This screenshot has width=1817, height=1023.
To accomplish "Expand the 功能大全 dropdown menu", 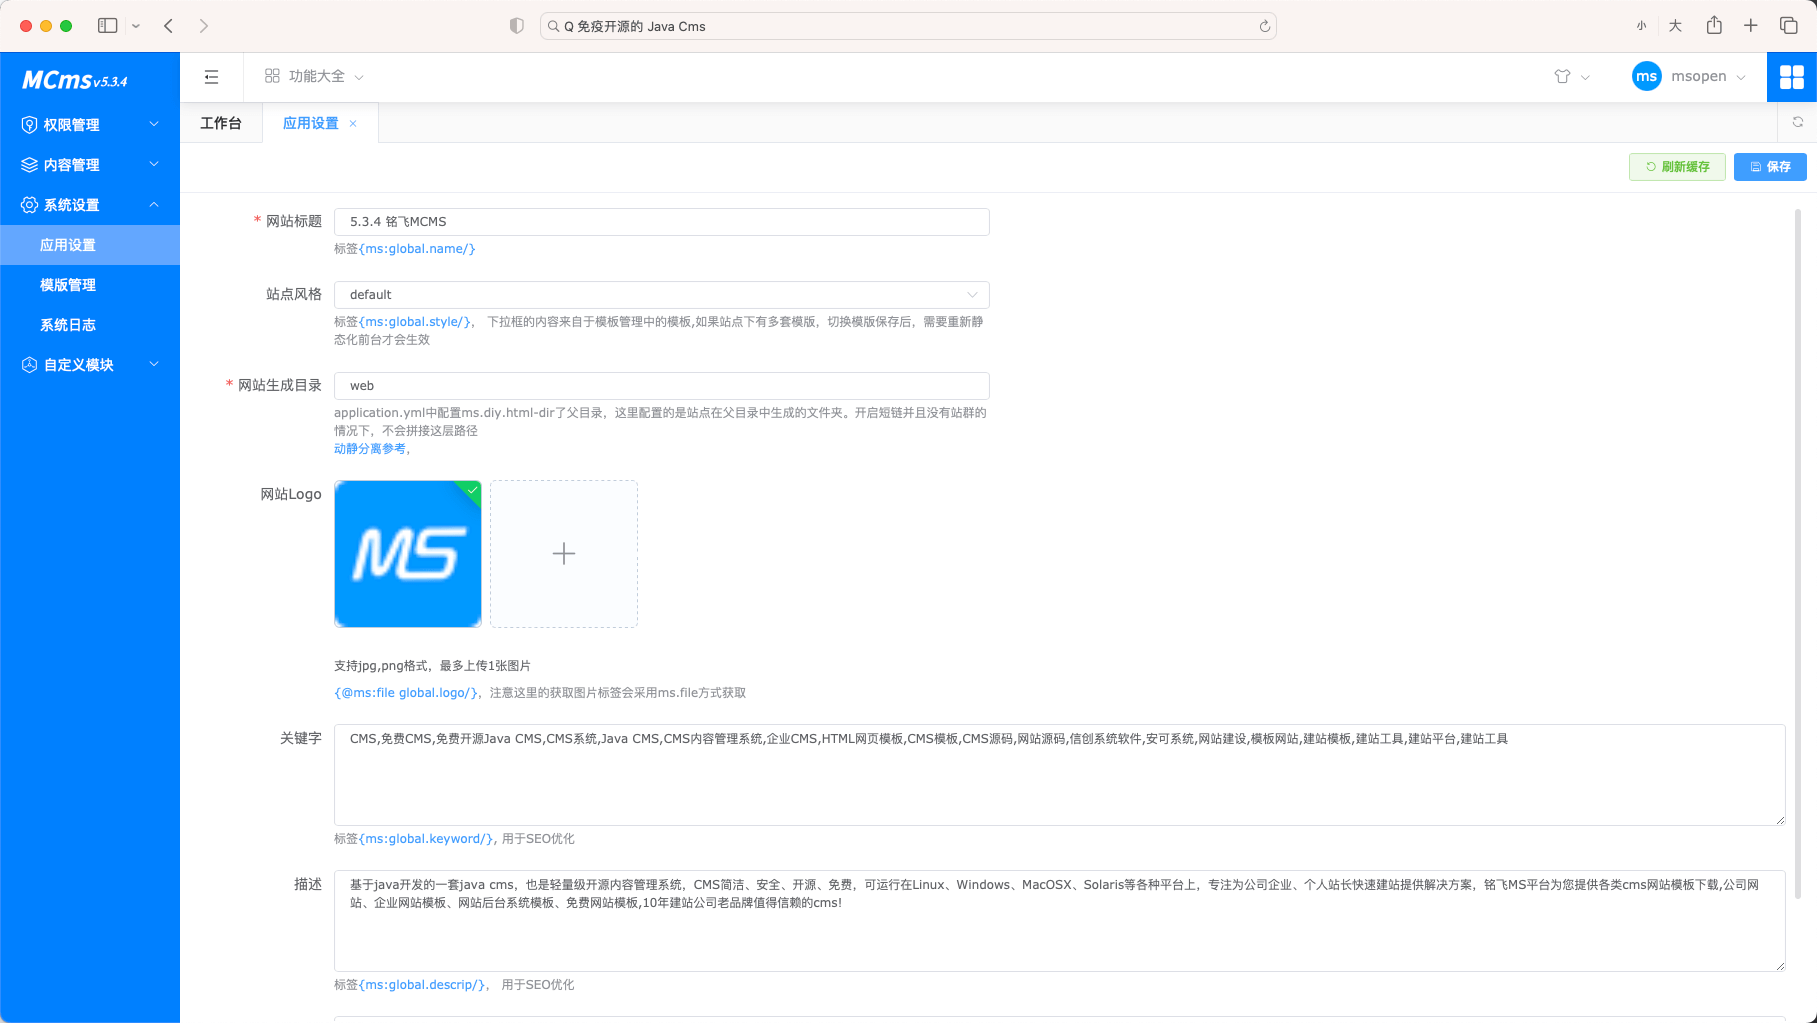I will click(314, 77).
